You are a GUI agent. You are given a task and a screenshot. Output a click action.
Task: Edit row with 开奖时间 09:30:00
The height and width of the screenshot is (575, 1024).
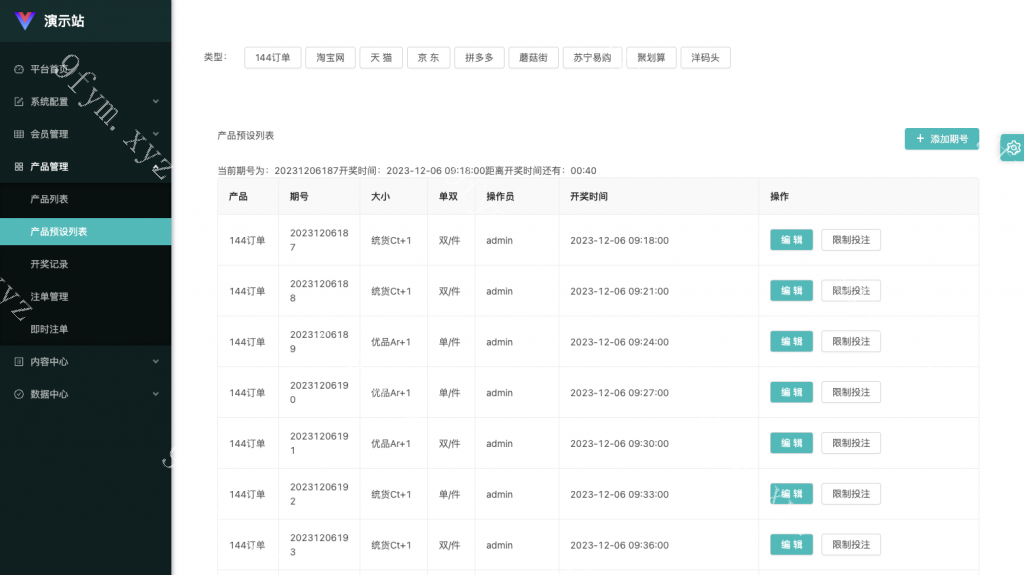click(x=792, y=443)
